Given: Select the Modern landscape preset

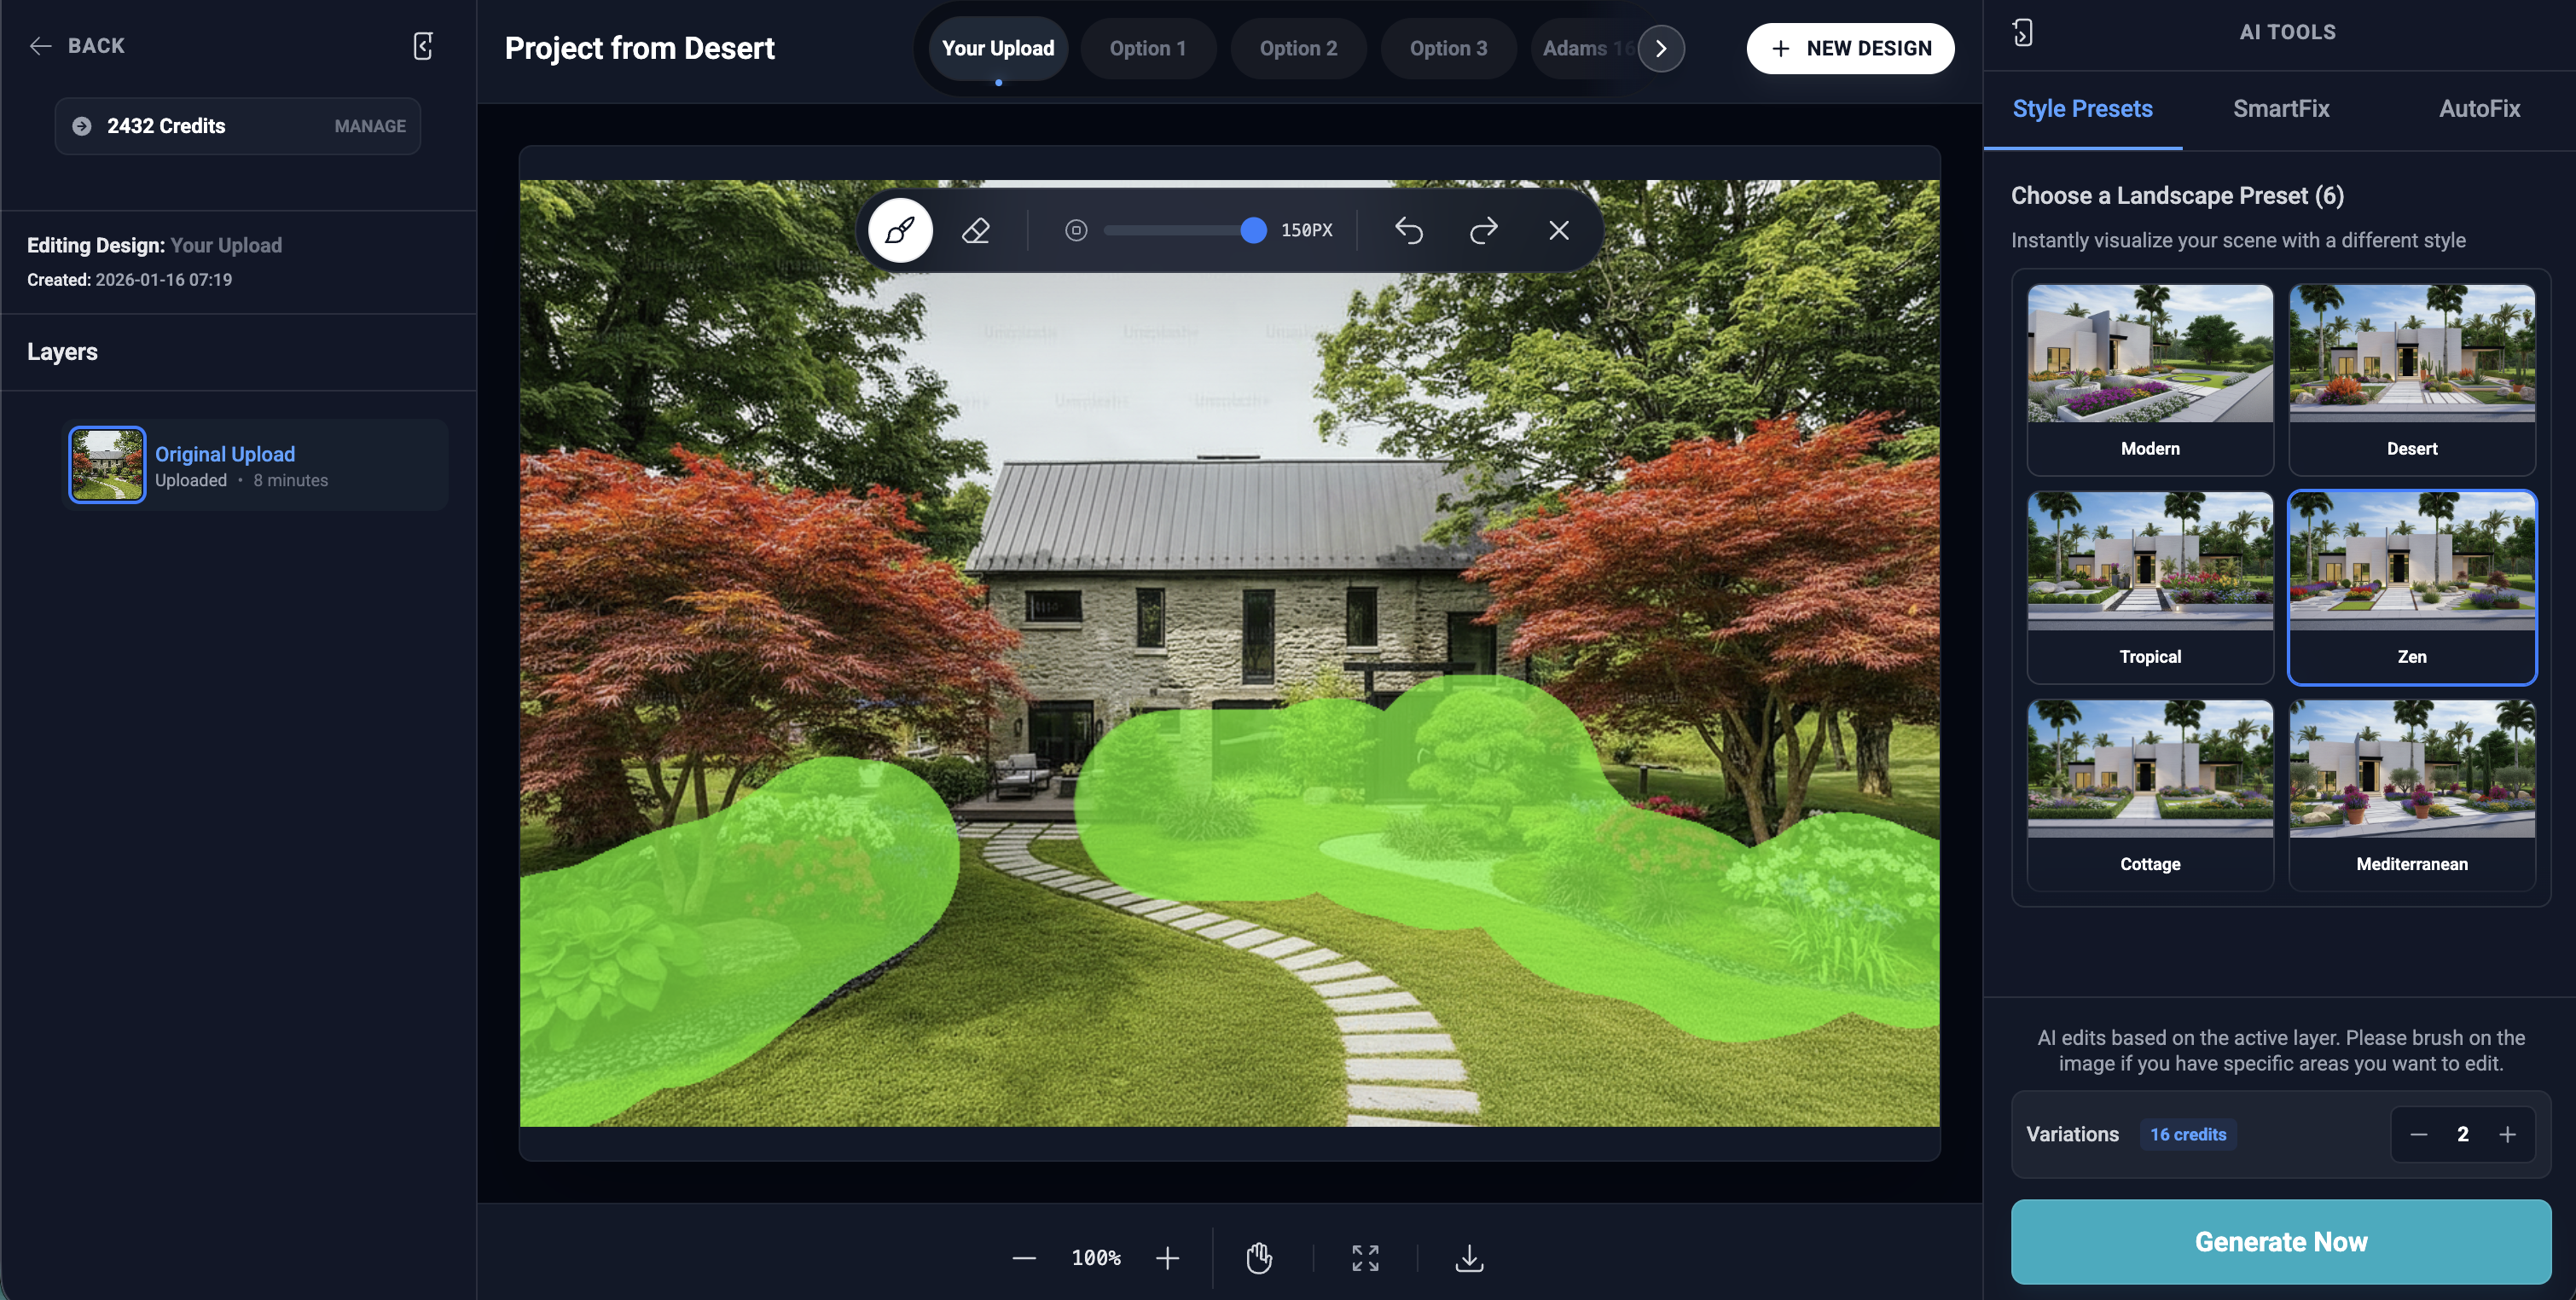Looking at the screenshot, I should coord(2150,380).
